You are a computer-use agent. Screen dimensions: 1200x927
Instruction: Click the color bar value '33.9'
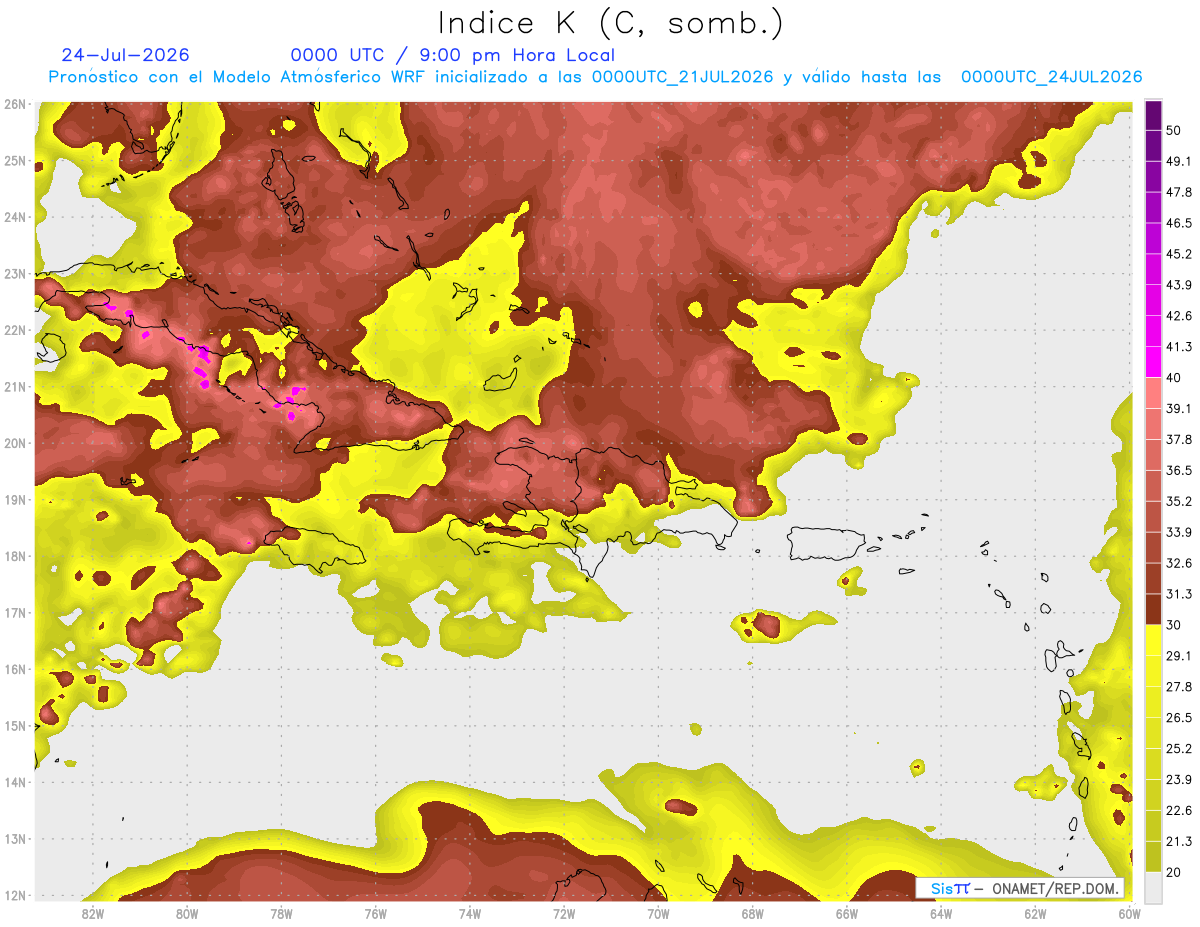(1179, 532)
